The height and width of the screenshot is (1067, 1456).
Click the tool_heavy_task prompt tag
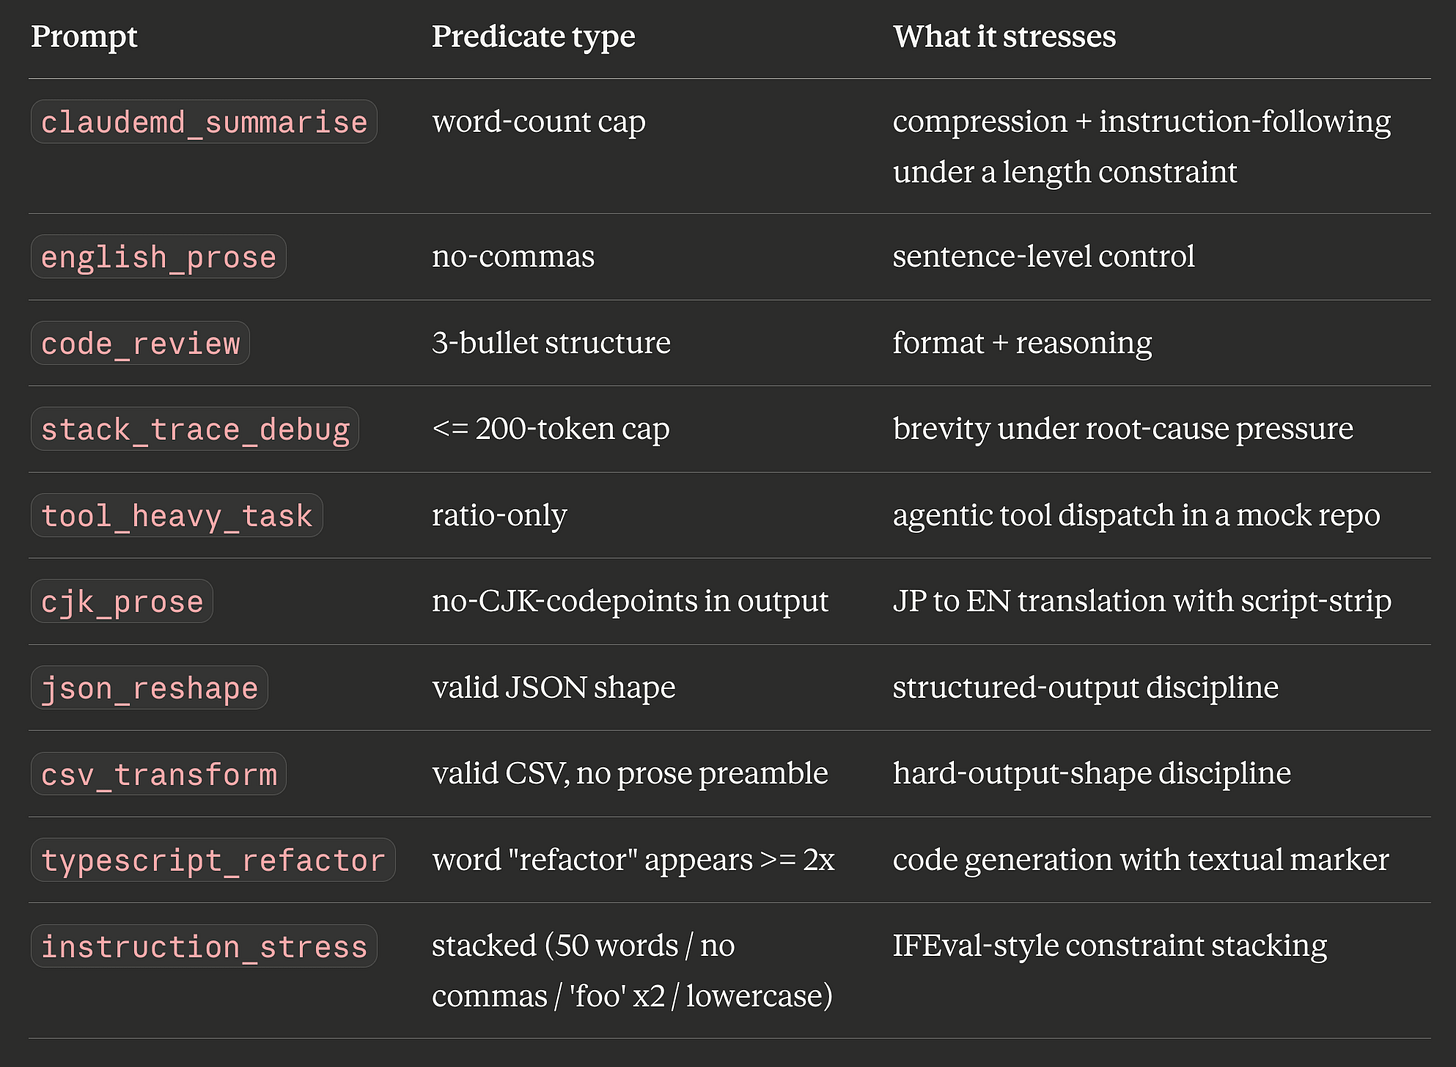tap(177, 515)
